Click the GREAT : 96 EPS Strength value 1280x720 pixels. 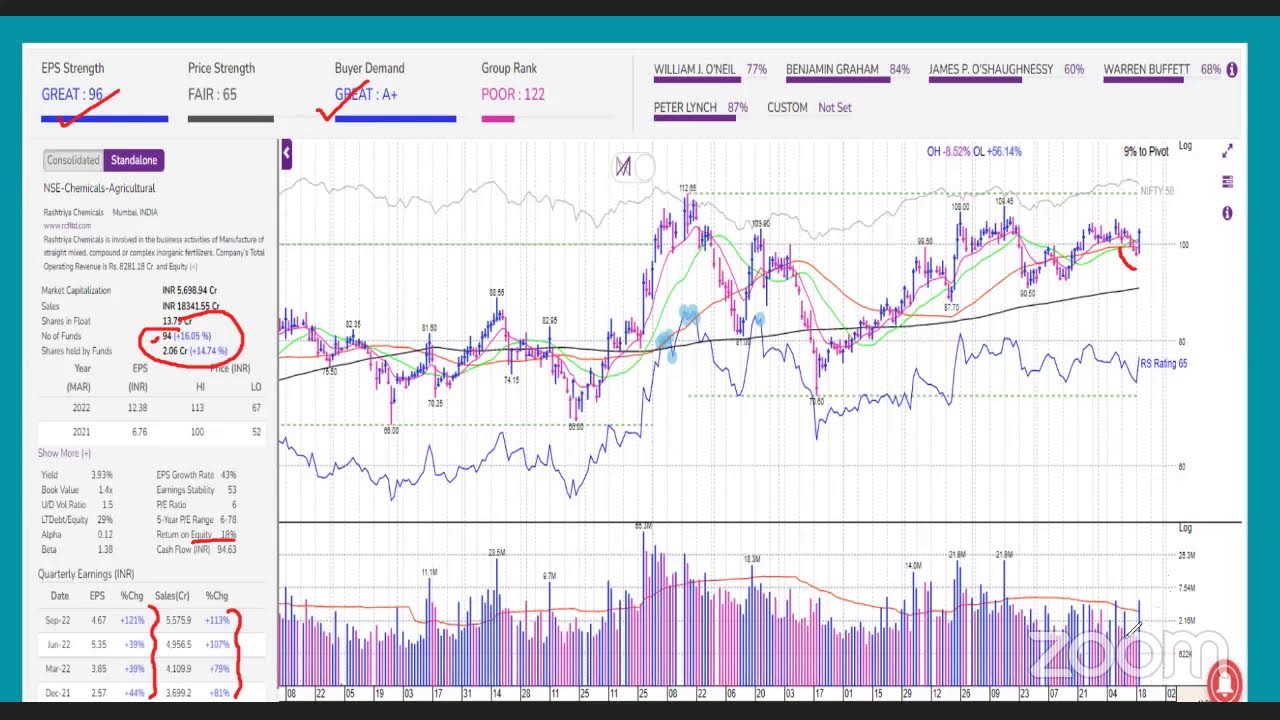pyautogui.click(x=72, y=94)
